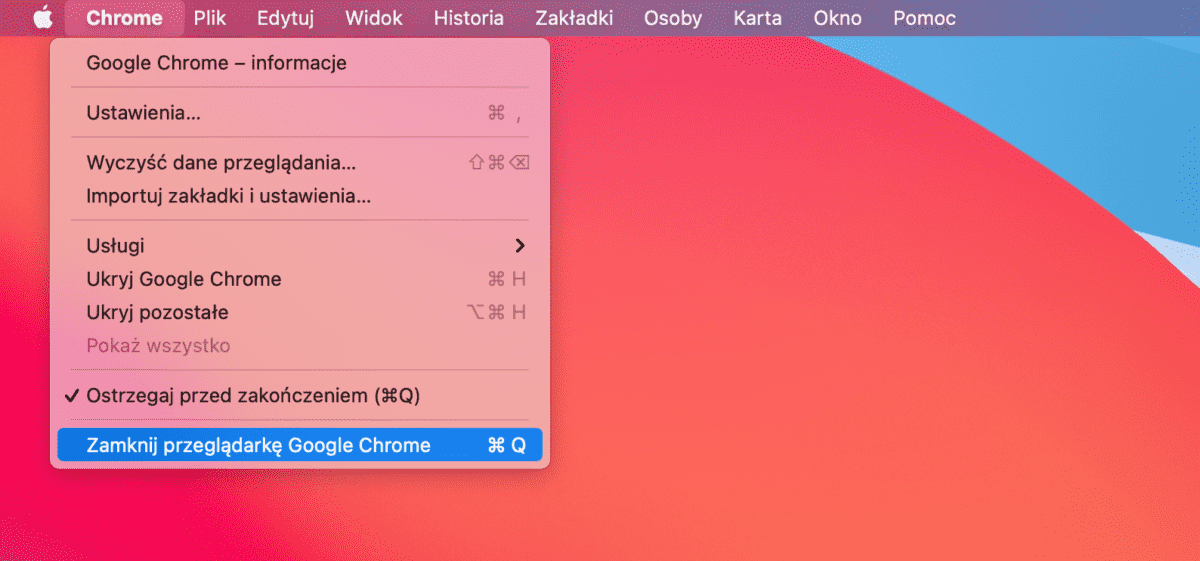The image size is (1200, 561).
Task: Click Ukryj Google Chrome
Action: point(184,279)
